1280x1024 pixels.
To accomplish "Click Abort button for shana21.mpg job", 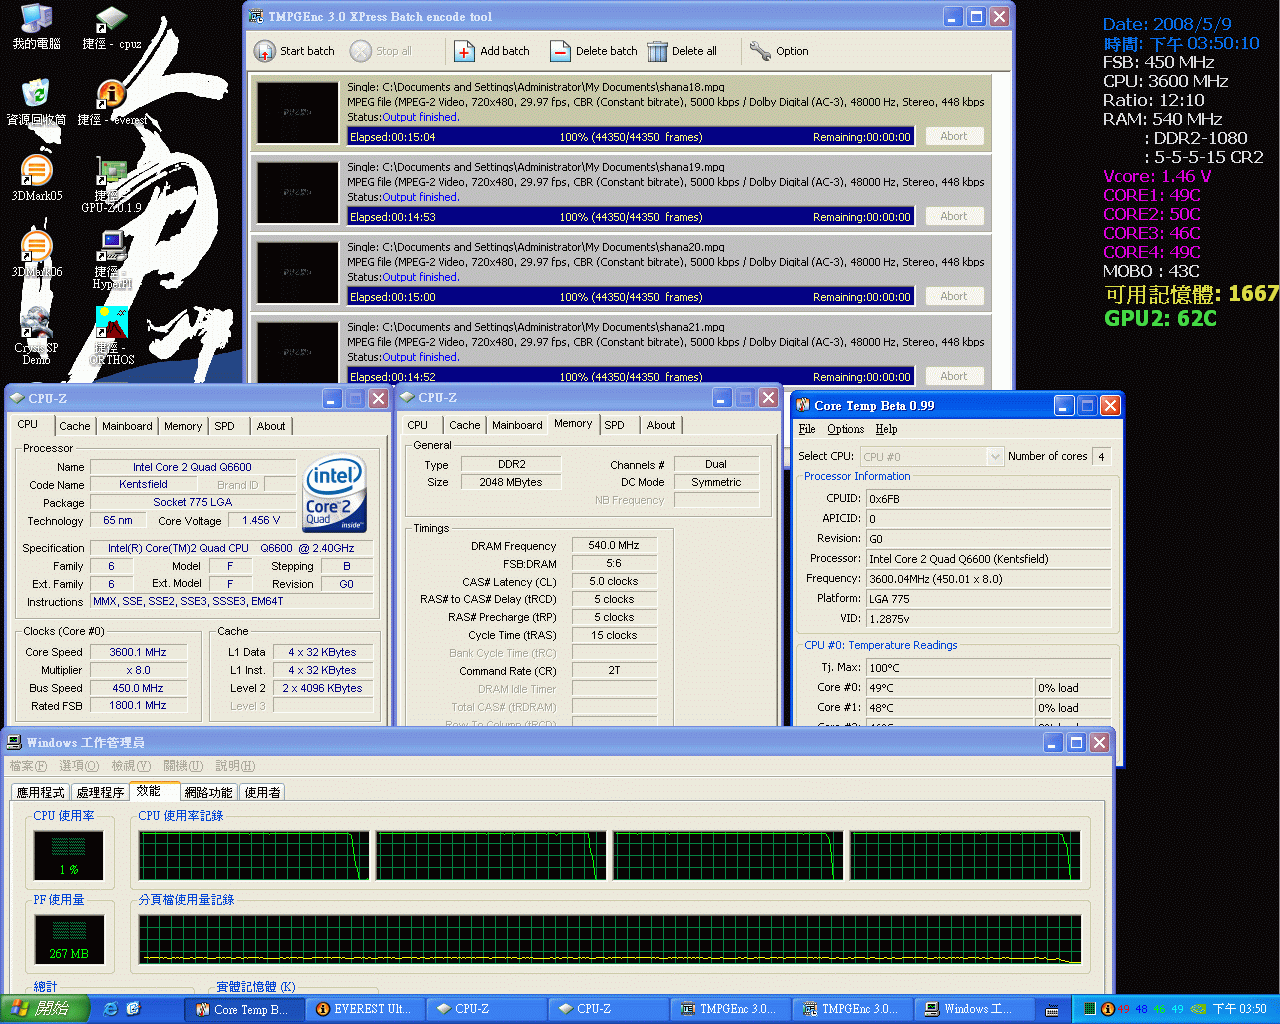I will 953,376.
